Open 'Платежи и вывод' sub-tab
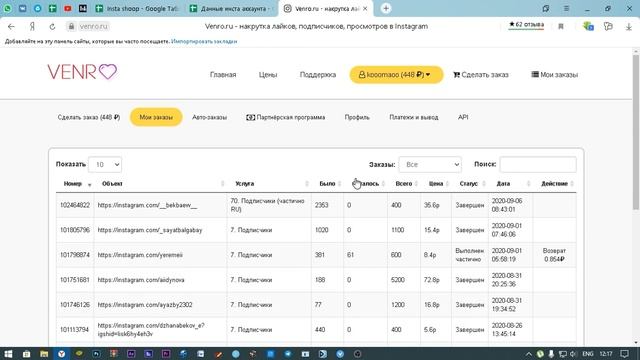This screenshot has height=360, width=640. 414,117
